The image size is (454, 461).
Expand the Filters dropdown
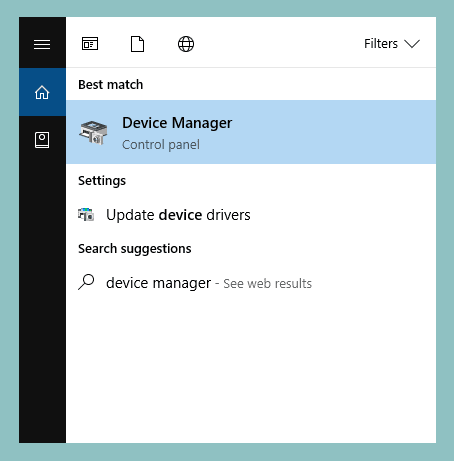tap(392, 44)
